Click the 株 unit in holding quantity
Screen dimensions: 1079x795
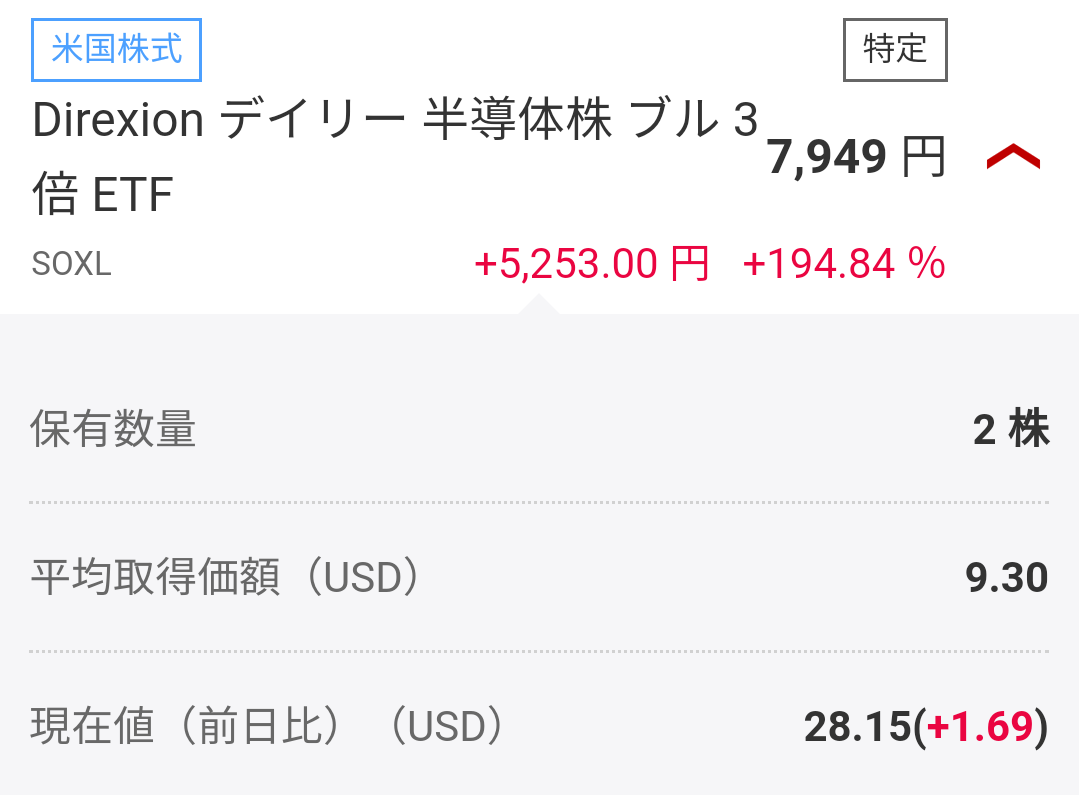[x=1028, y=430]
